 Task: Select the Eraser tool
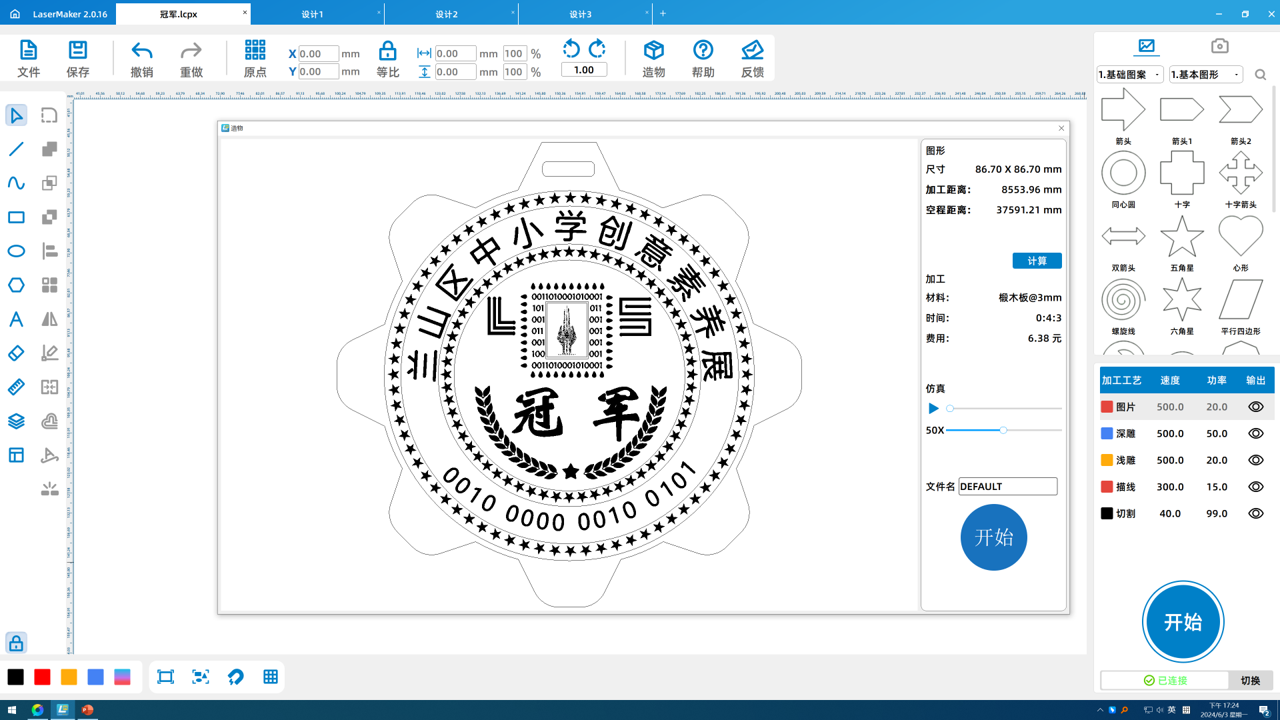click(16, 353)
